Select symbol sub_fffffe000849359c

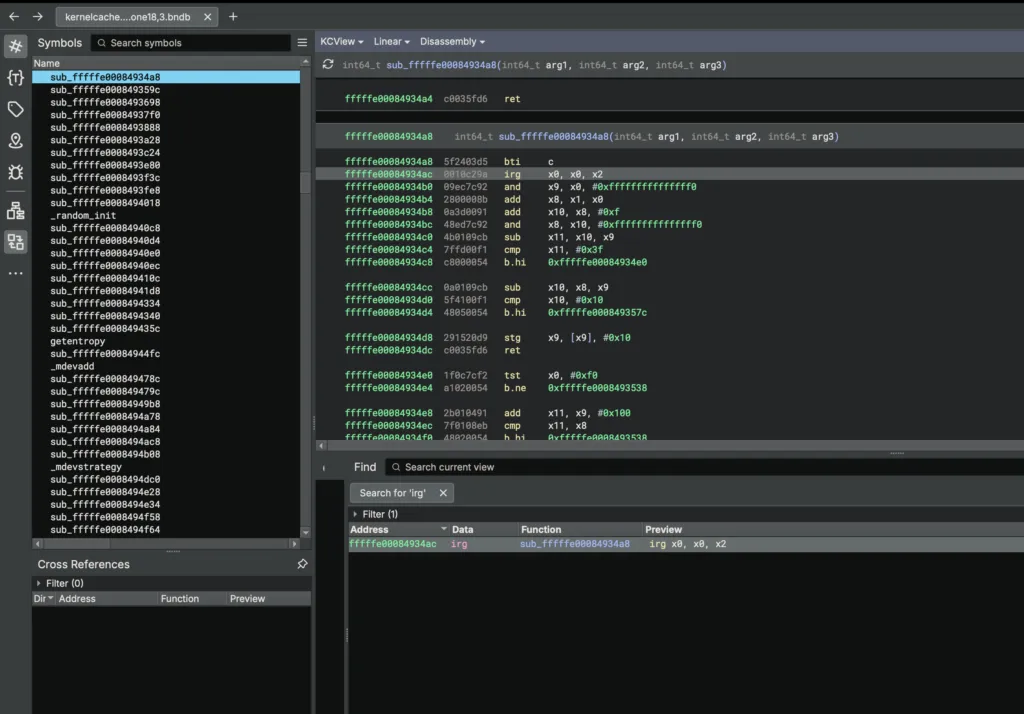point(105,90)
